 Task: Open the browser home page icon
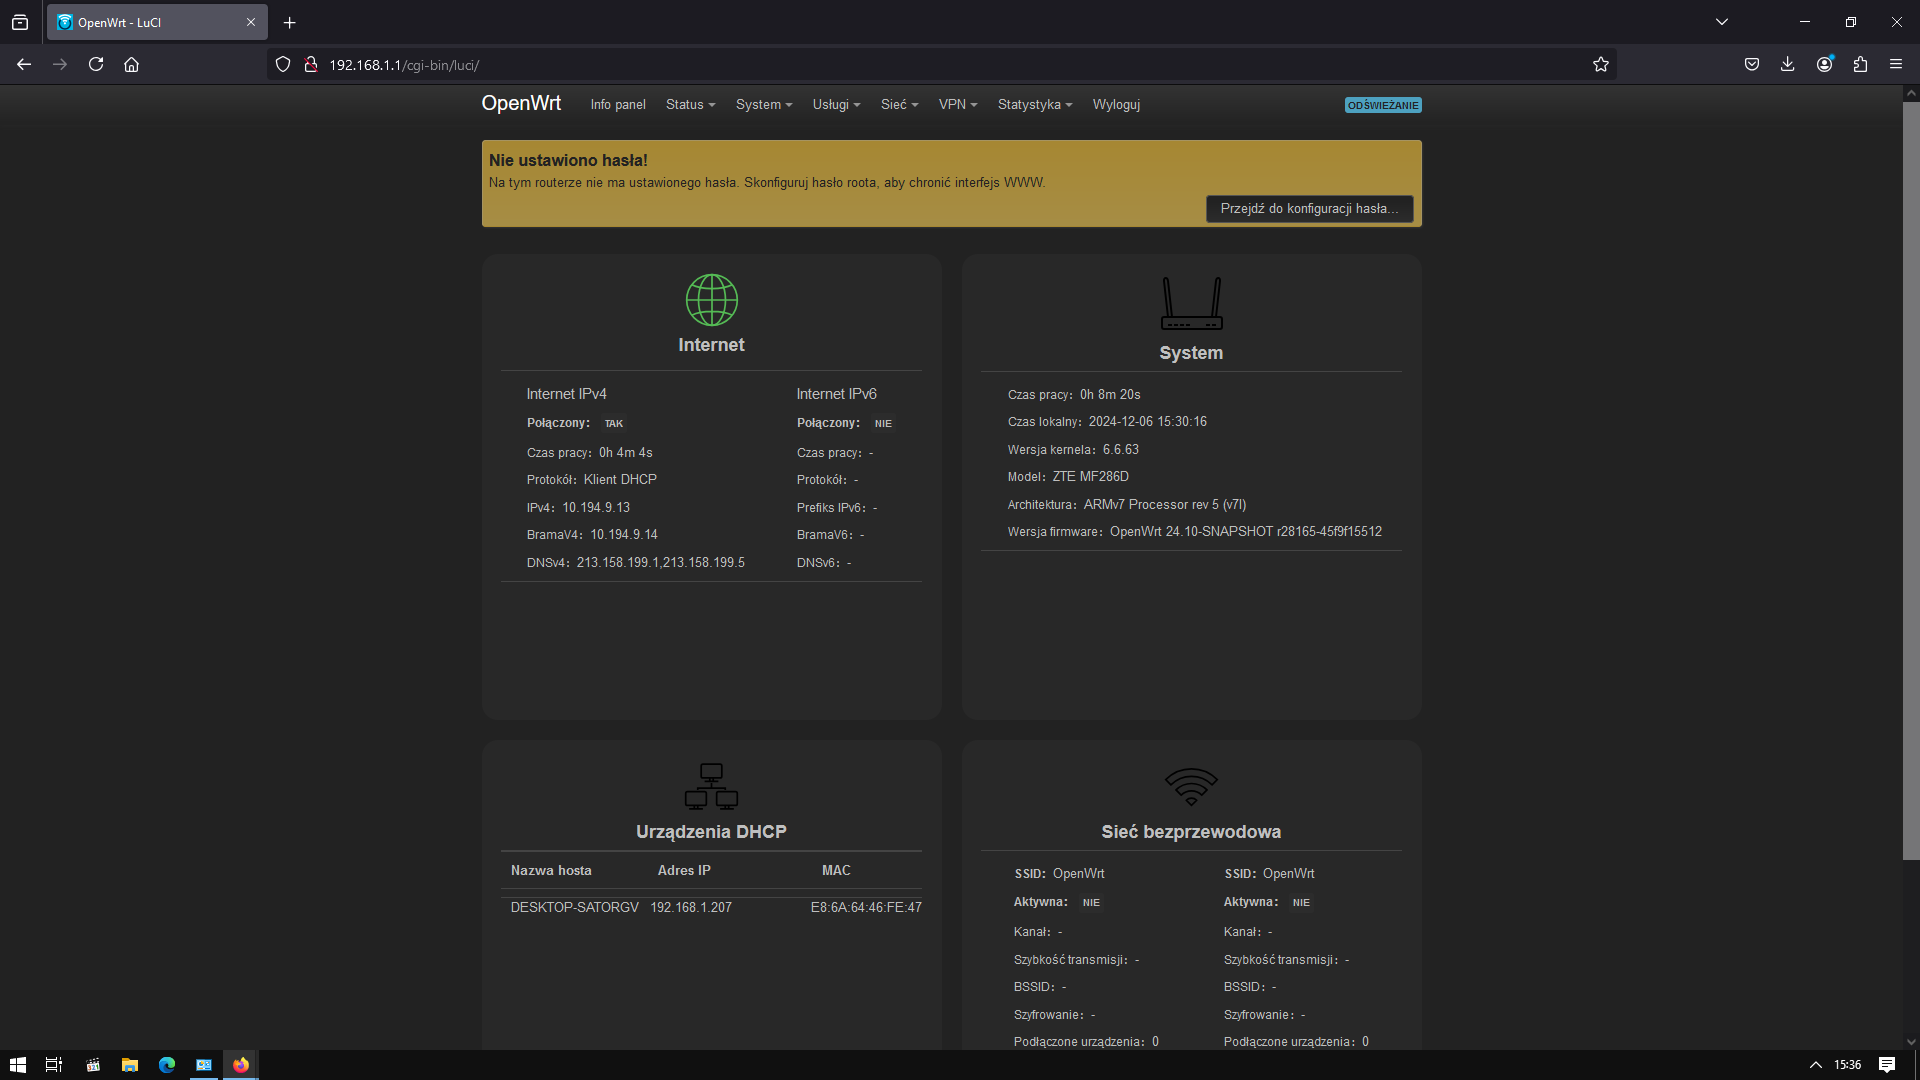coord(131,64)
